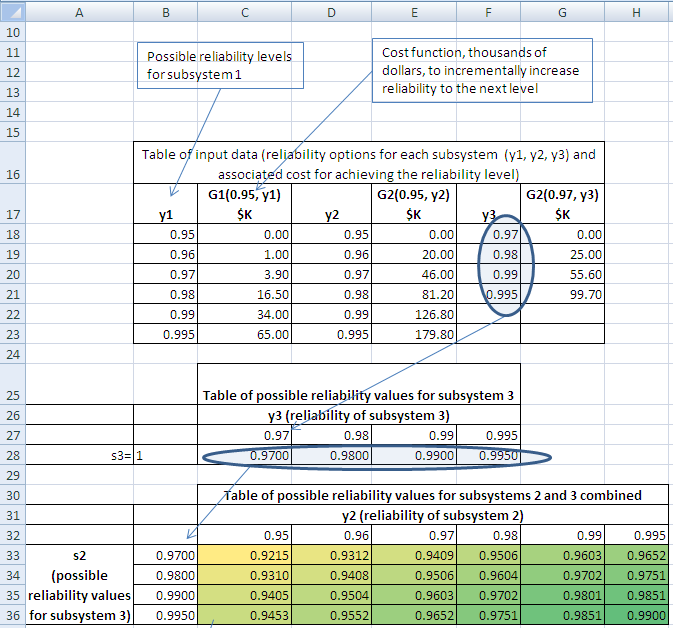The image size is (673, 628).
Task: Select the 0.9312 cell
Action: [x=331, y=555]
